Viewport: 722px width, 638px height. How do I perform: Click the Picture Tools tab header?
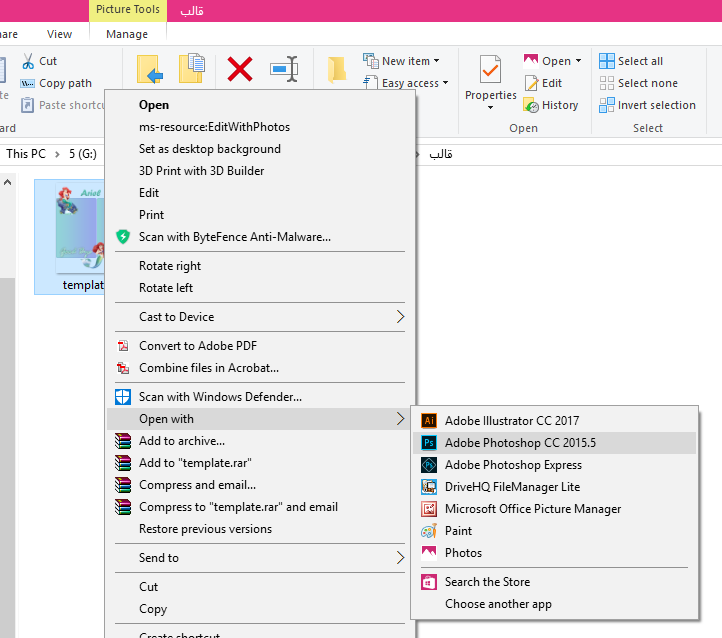(128, 10)
